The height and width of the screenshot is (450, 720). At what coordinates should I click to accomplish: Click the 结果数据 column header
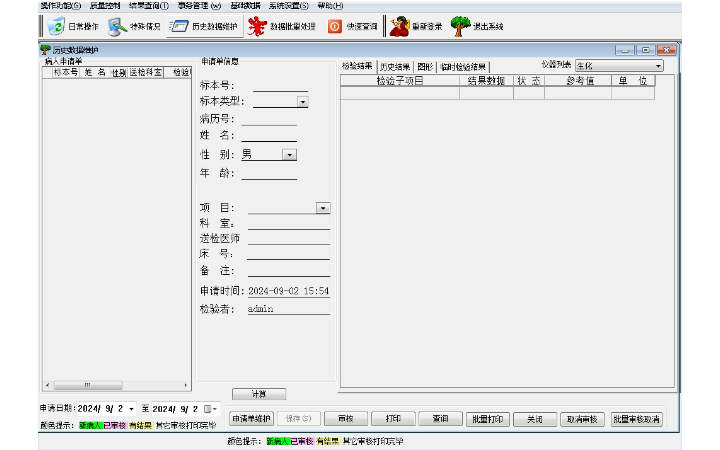486,81
